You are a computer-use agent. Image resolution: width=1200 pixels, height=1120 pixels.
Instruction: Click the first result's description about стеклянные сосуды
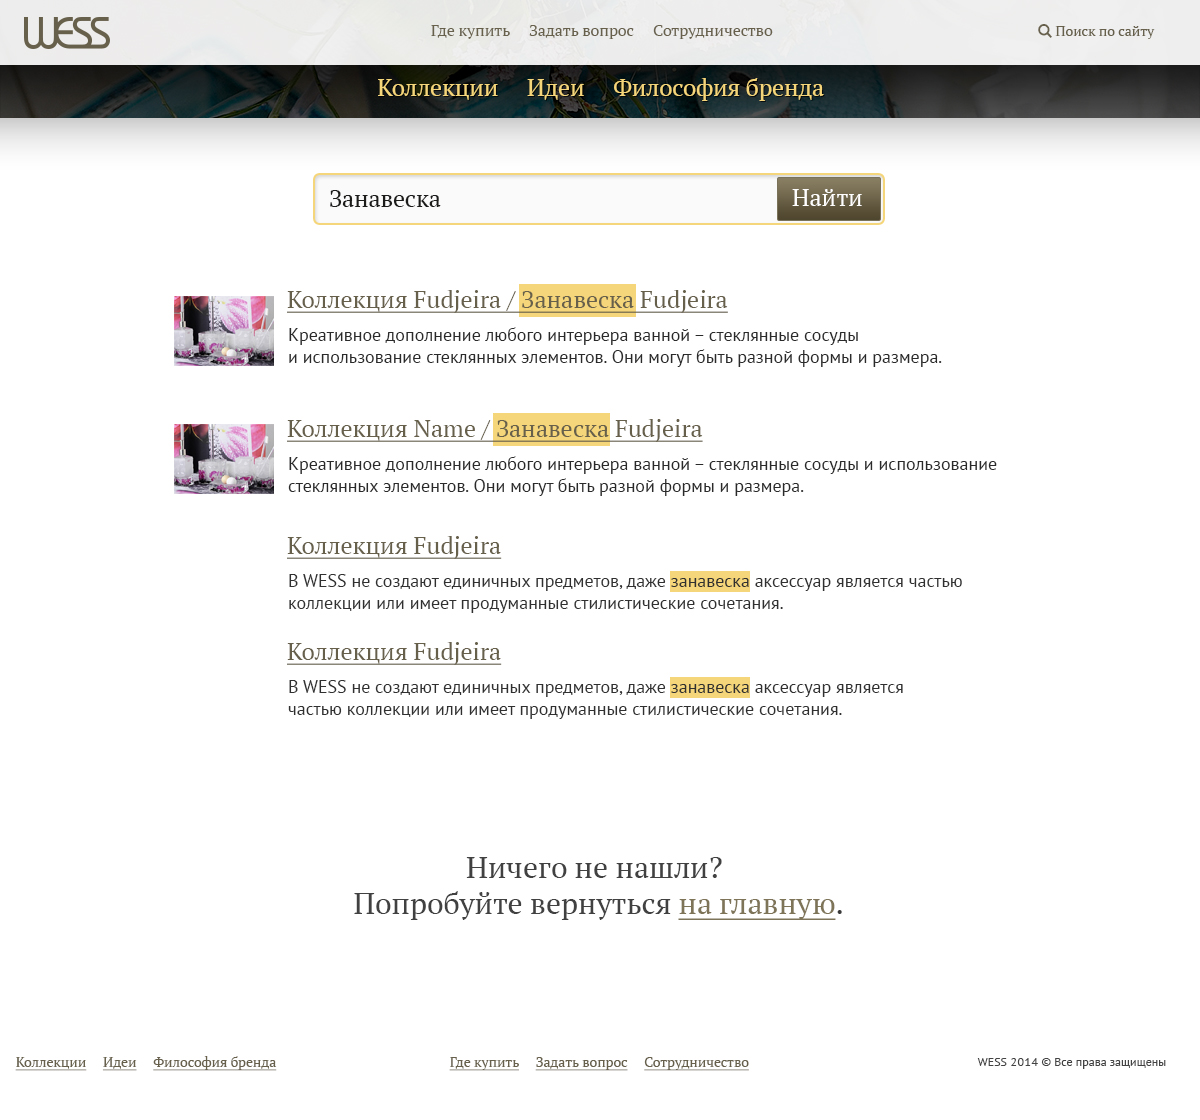(615, 346)
